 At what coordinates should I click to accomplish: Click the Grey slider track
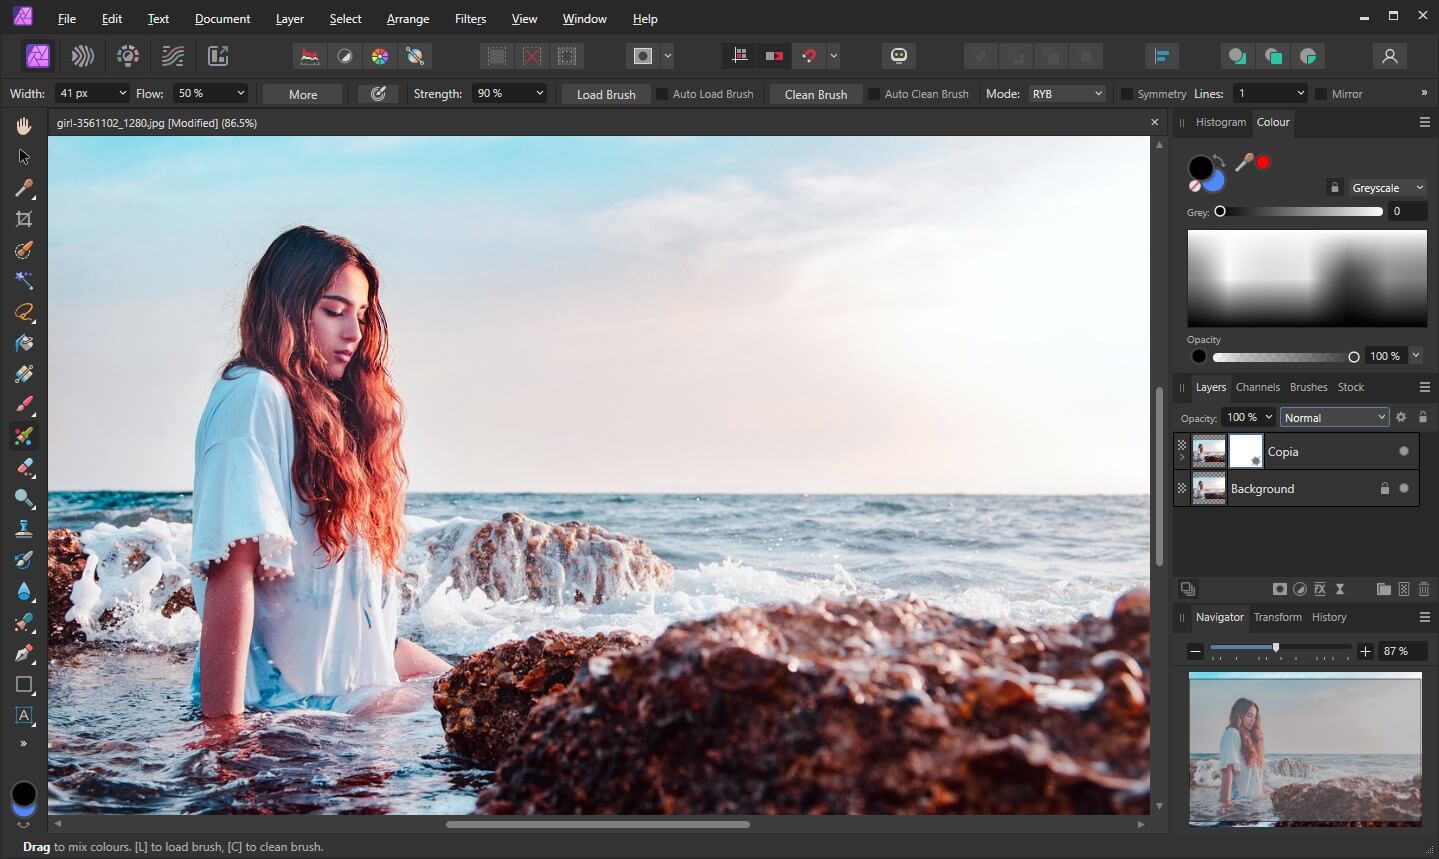click(x=1300, y=212)
